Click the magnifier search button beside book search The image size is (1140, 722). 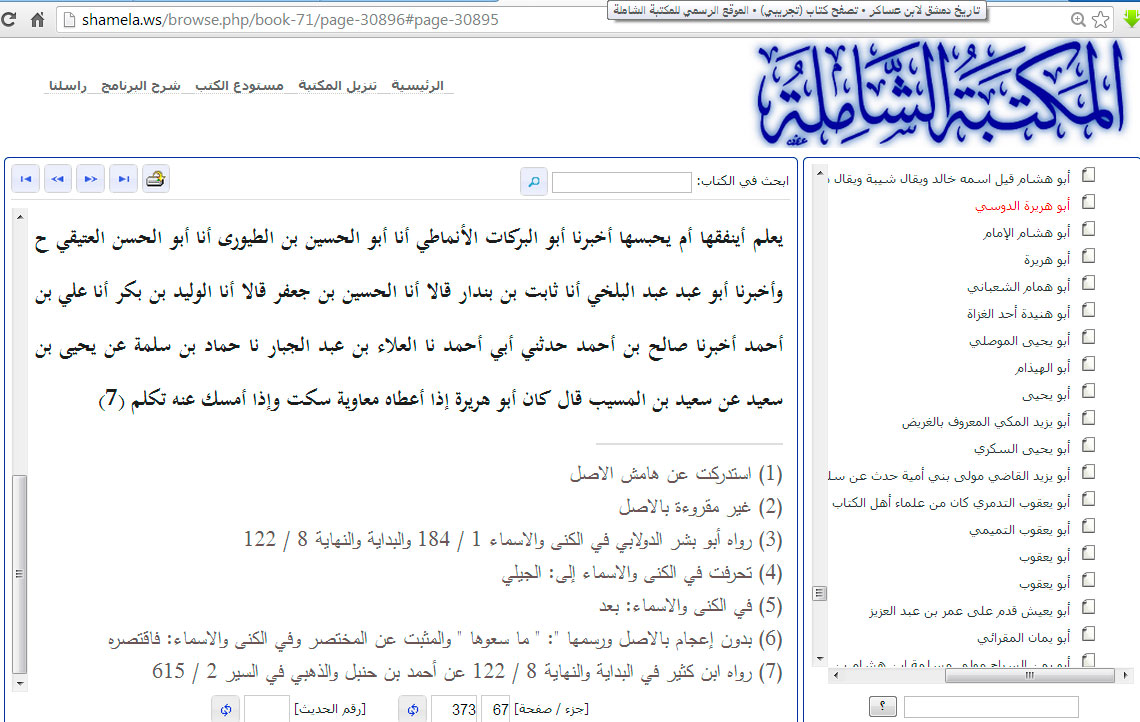(534, 182)
